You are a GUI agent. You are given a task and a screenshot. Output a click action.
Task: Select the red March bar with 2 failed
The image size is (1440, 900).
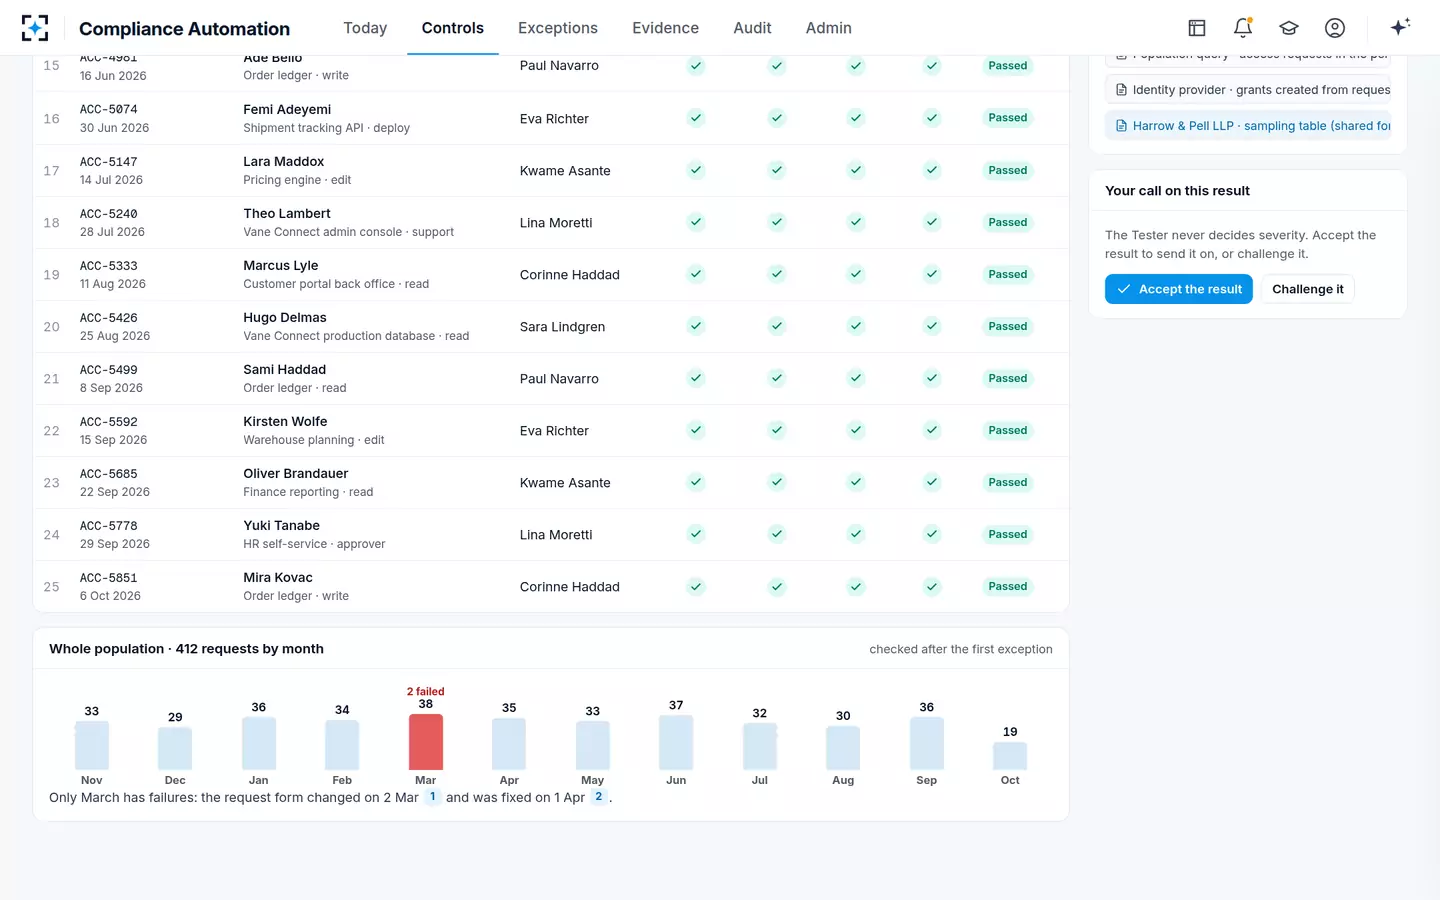pyautogui.click(x=426, y=741)
